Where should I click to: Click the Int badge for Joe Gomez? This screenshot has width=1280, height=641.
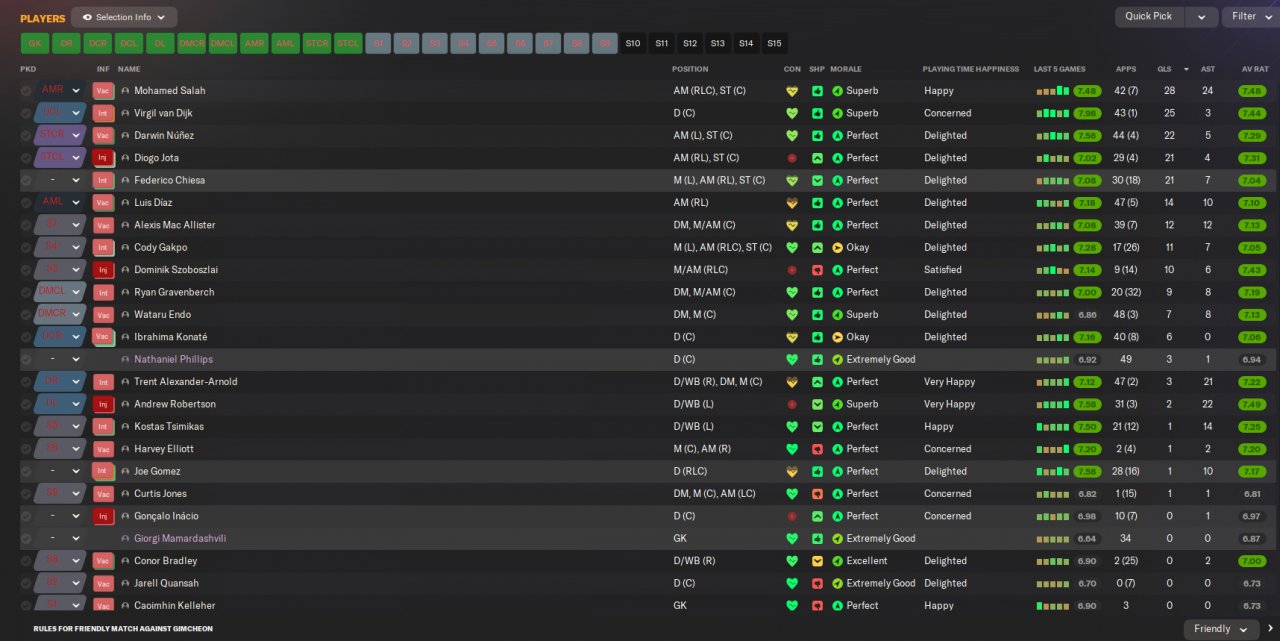[102, 471]
